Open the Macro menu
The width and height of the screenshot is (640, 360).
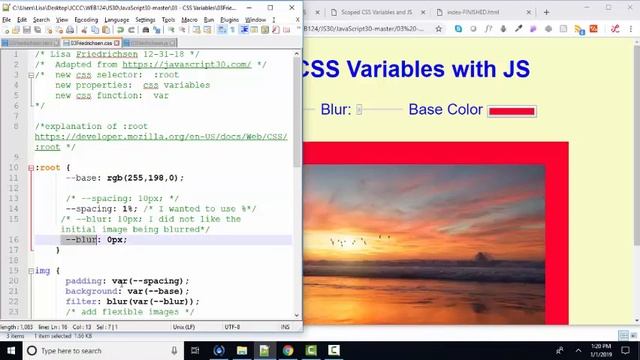coord(189,20)
